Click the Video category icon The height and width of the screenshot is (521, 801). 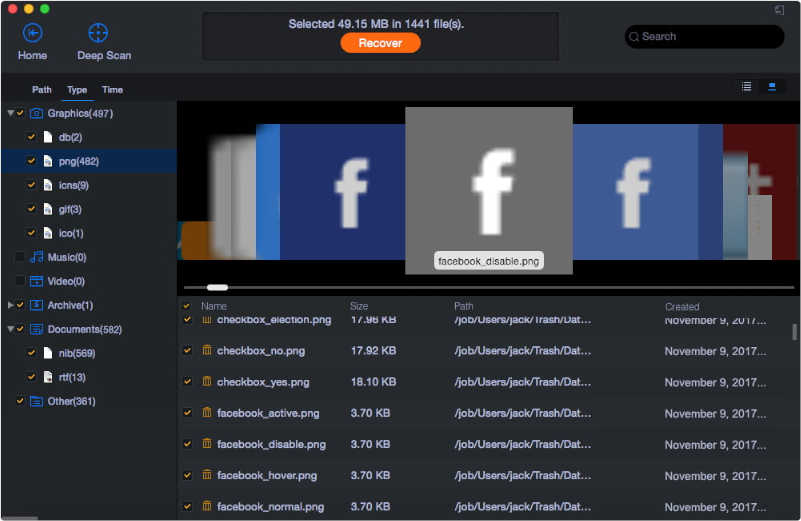click(x=36, y=281)
